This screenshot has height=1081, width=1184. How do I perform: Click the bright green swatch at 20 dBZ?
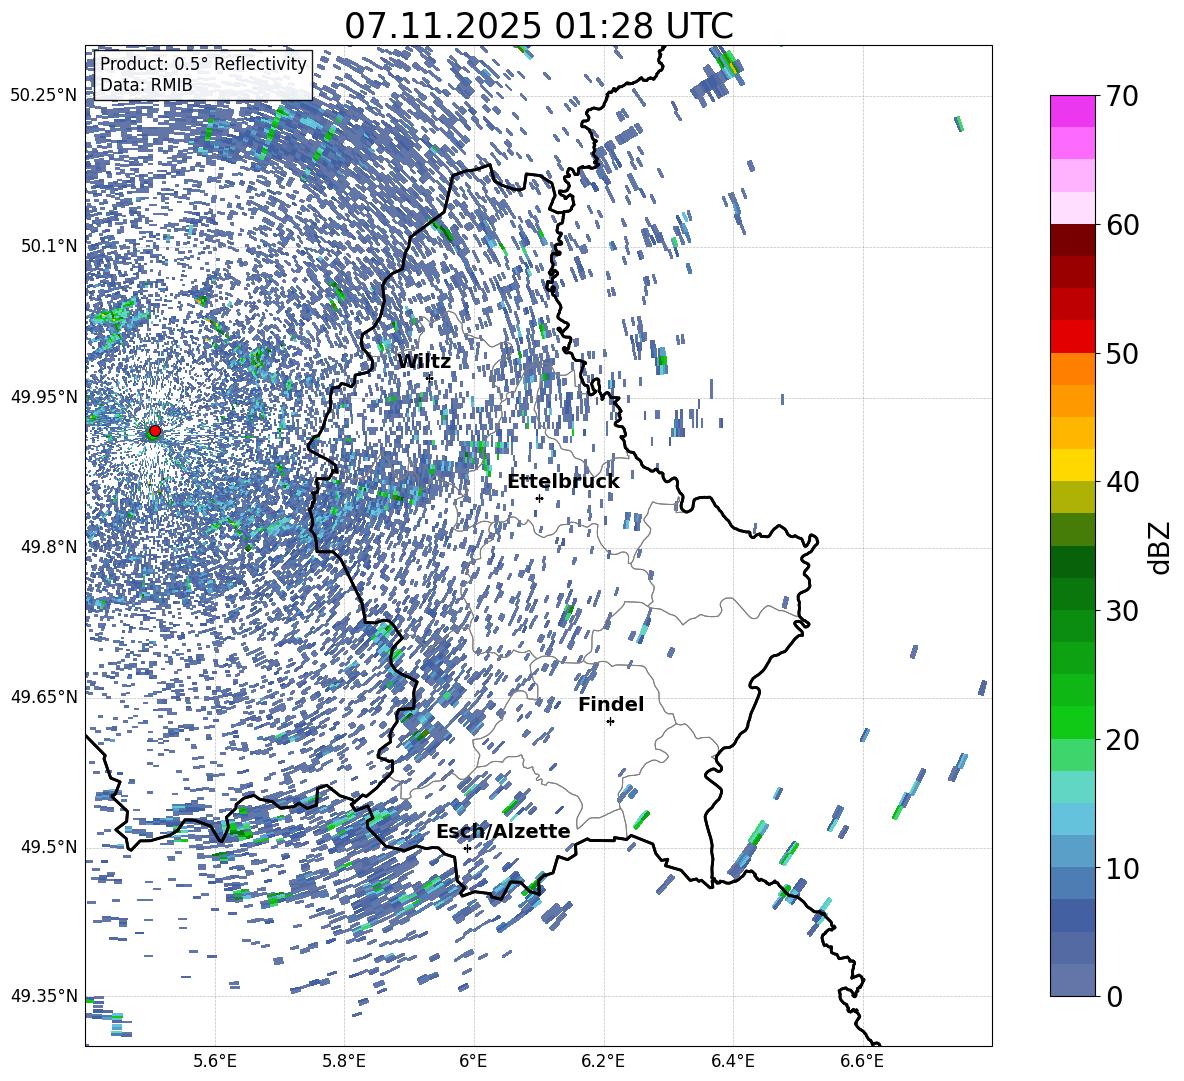pos(1072,722)
